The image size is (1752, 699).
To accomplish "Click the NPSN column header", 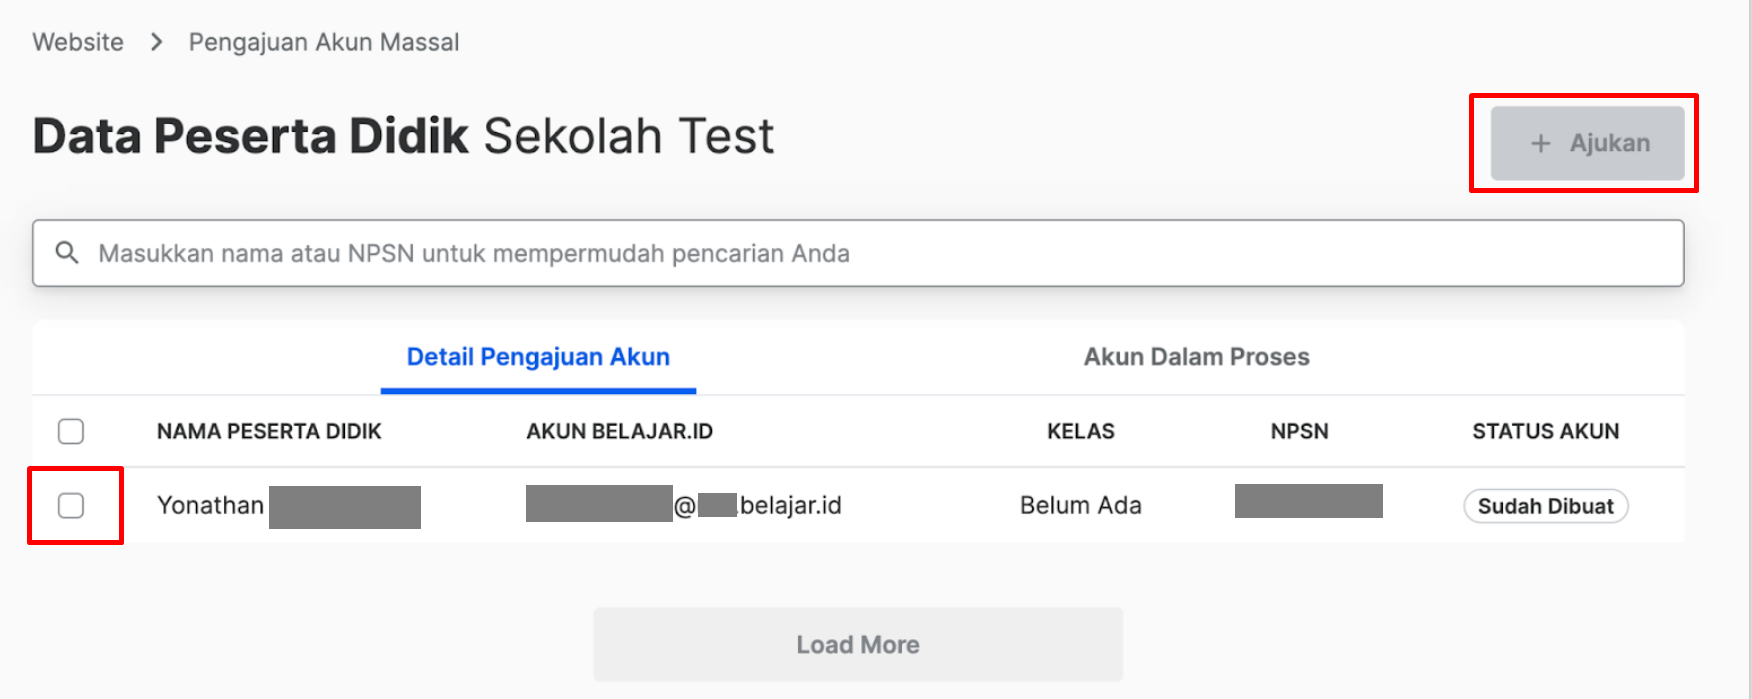I will coord(1300,431).
